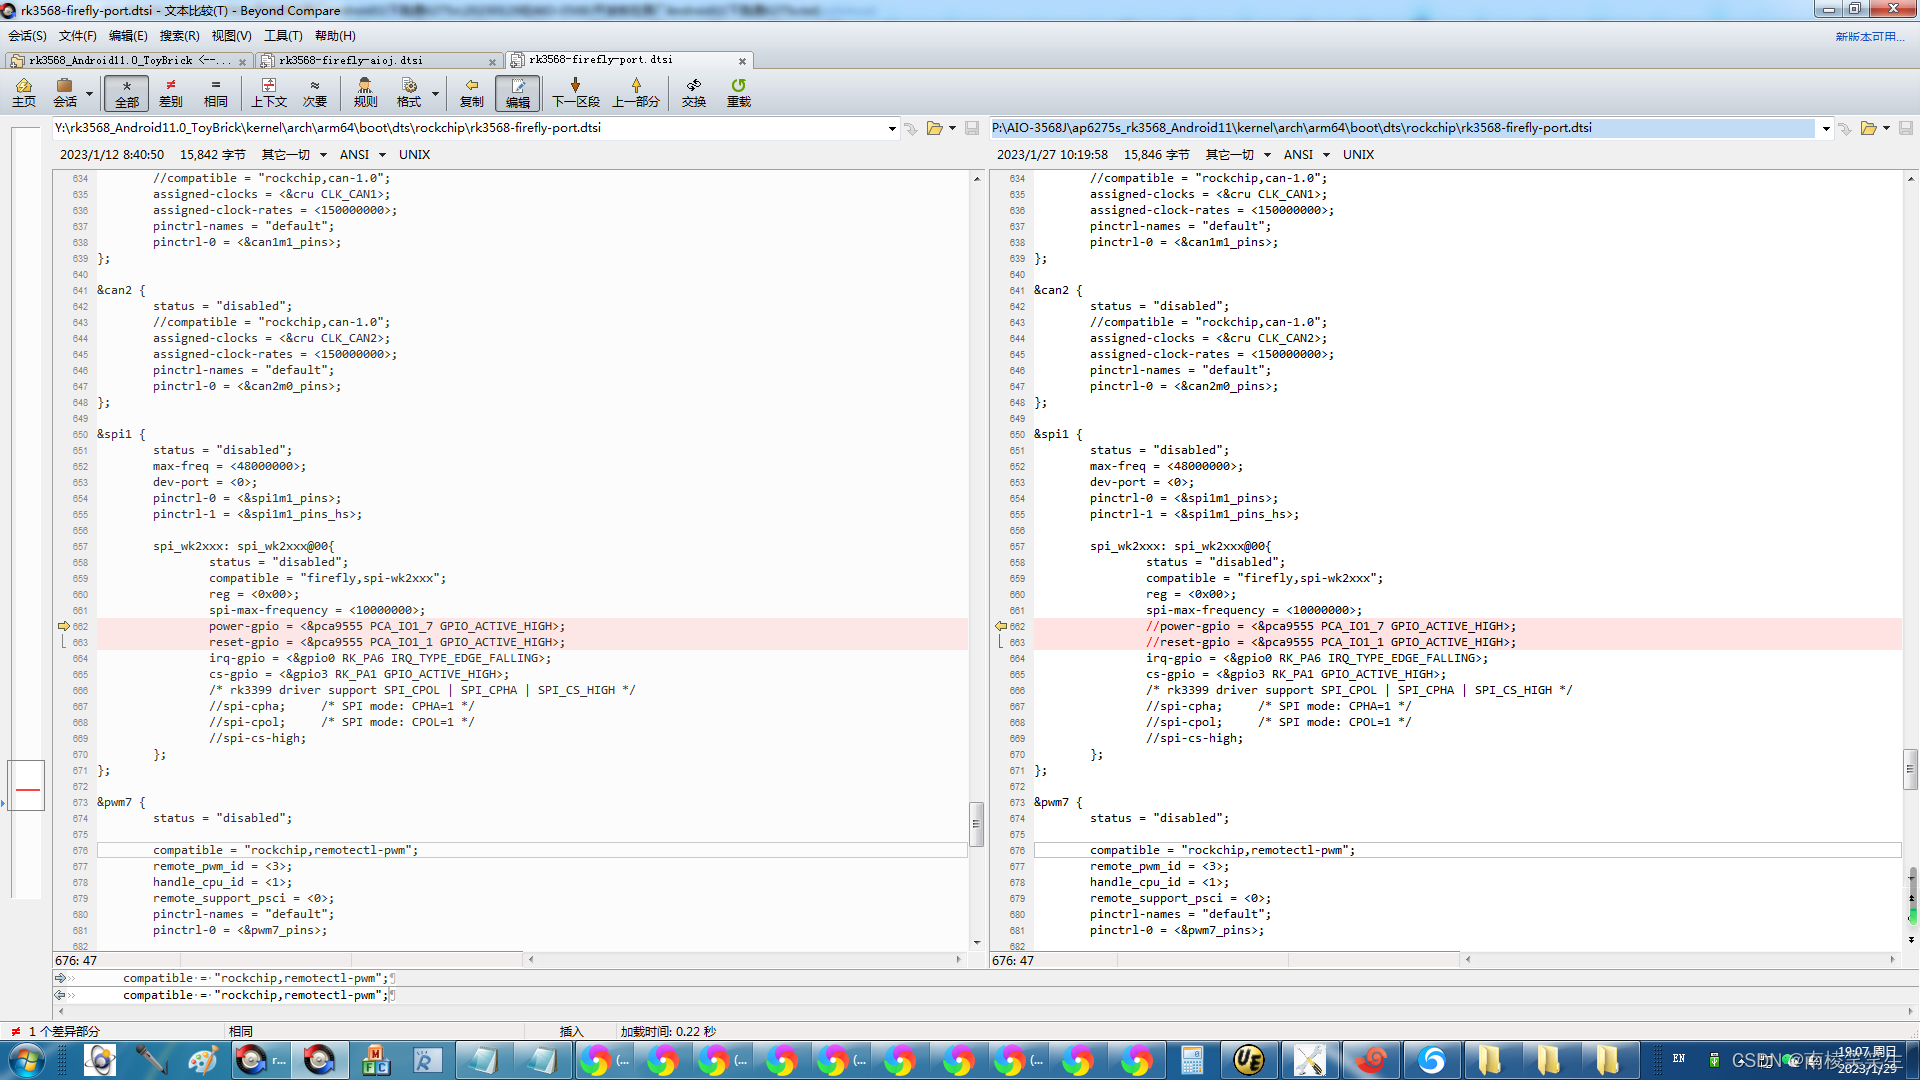
Task: Toggle display of 相同 (same) lines
Action: click(216, 93)
